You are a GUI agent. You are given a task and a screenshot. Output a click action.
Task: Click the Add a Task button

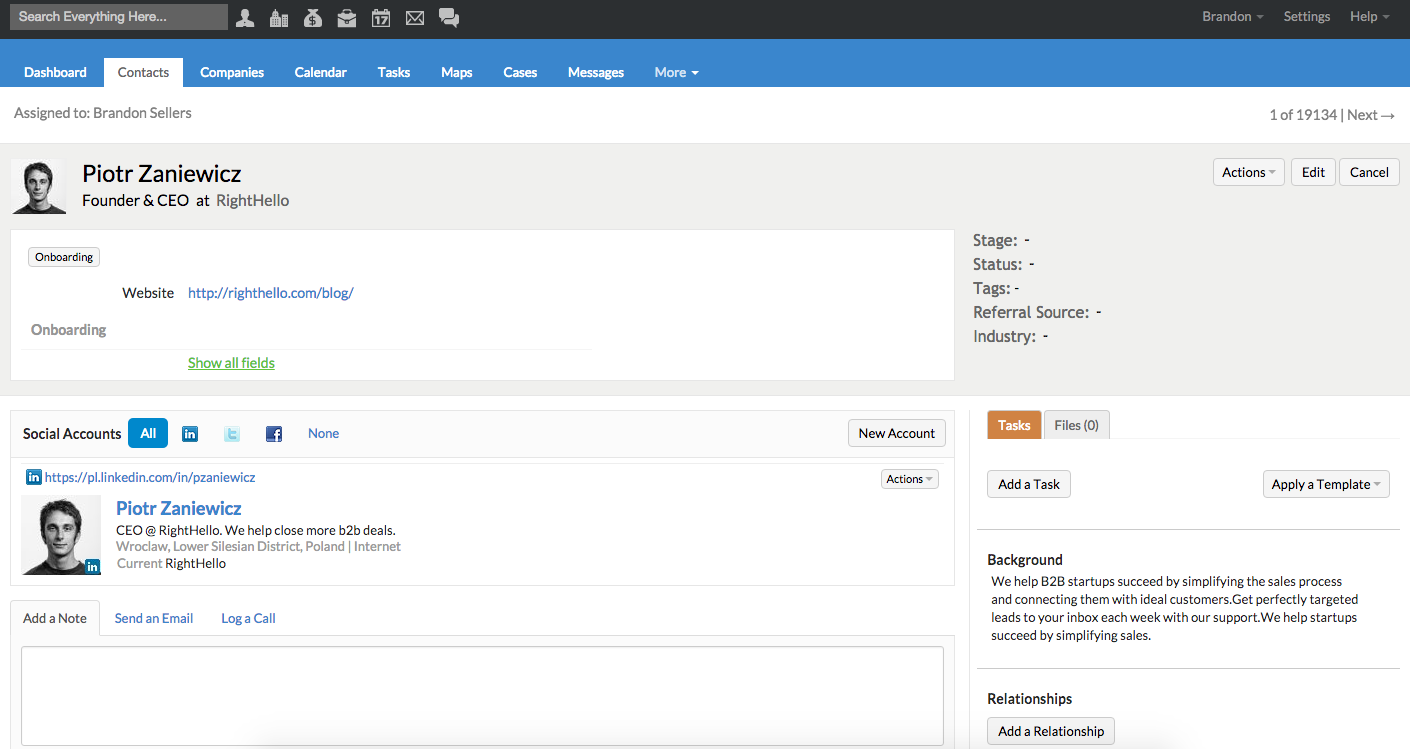1029,484
